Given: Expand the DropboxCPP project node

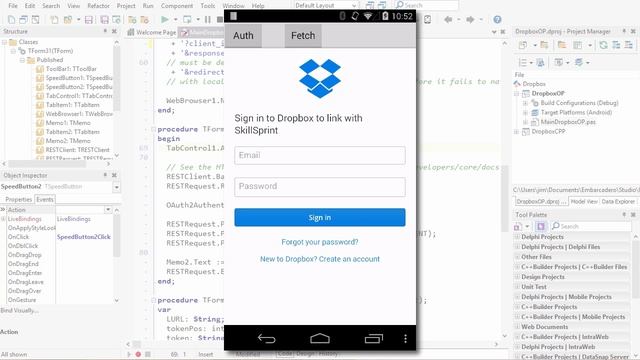Looking at the screenshot, I should point(516,131).
